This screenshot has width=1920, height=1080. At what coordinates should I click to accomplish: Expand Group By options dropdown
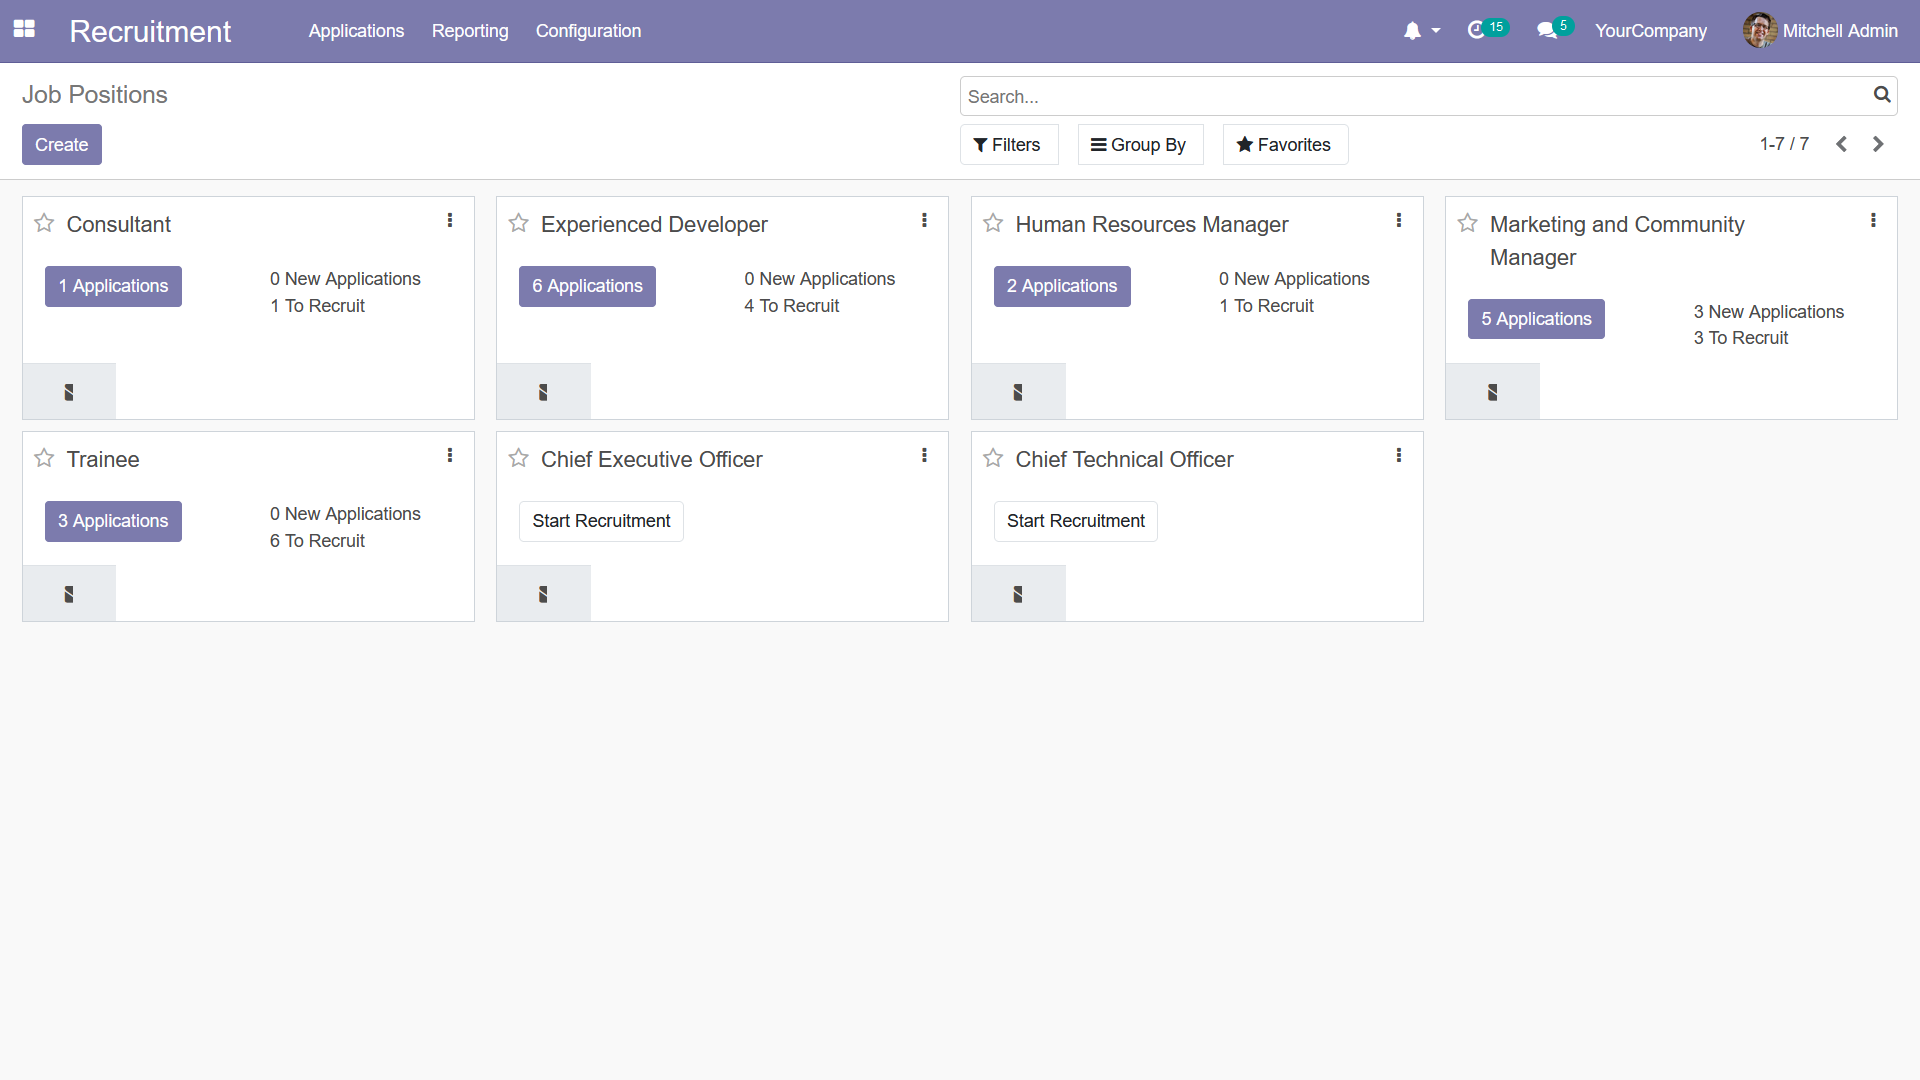click(x=1138, y=145)
